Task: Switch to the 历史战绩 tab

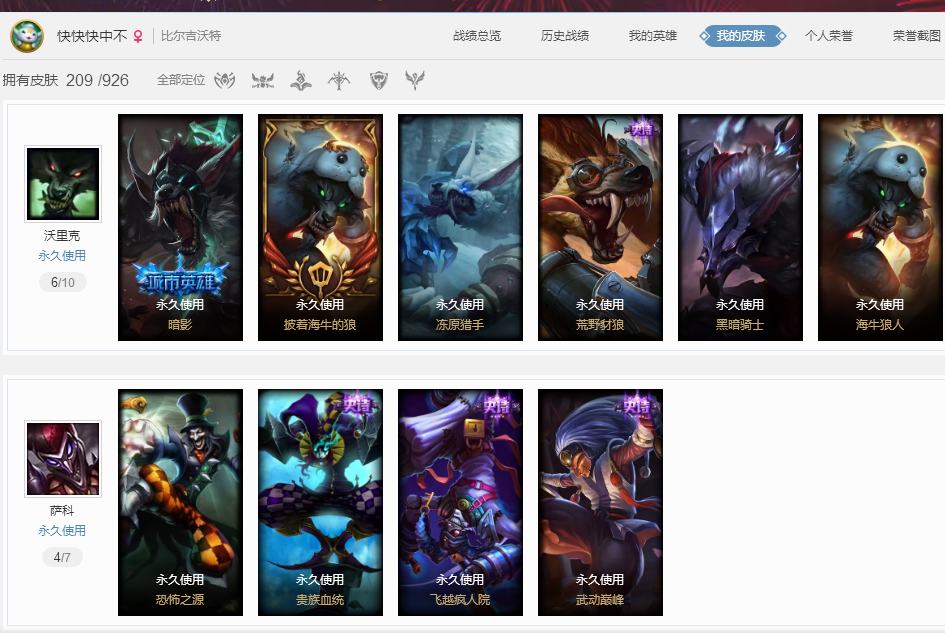Action: pos(565,36)
